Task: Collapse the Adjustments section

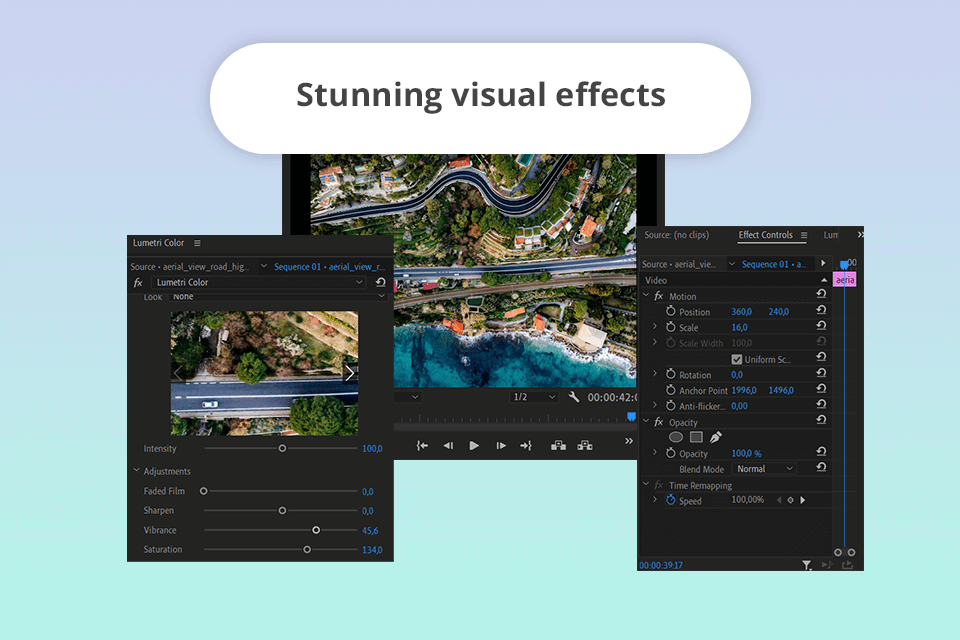Action: [136, 471]
